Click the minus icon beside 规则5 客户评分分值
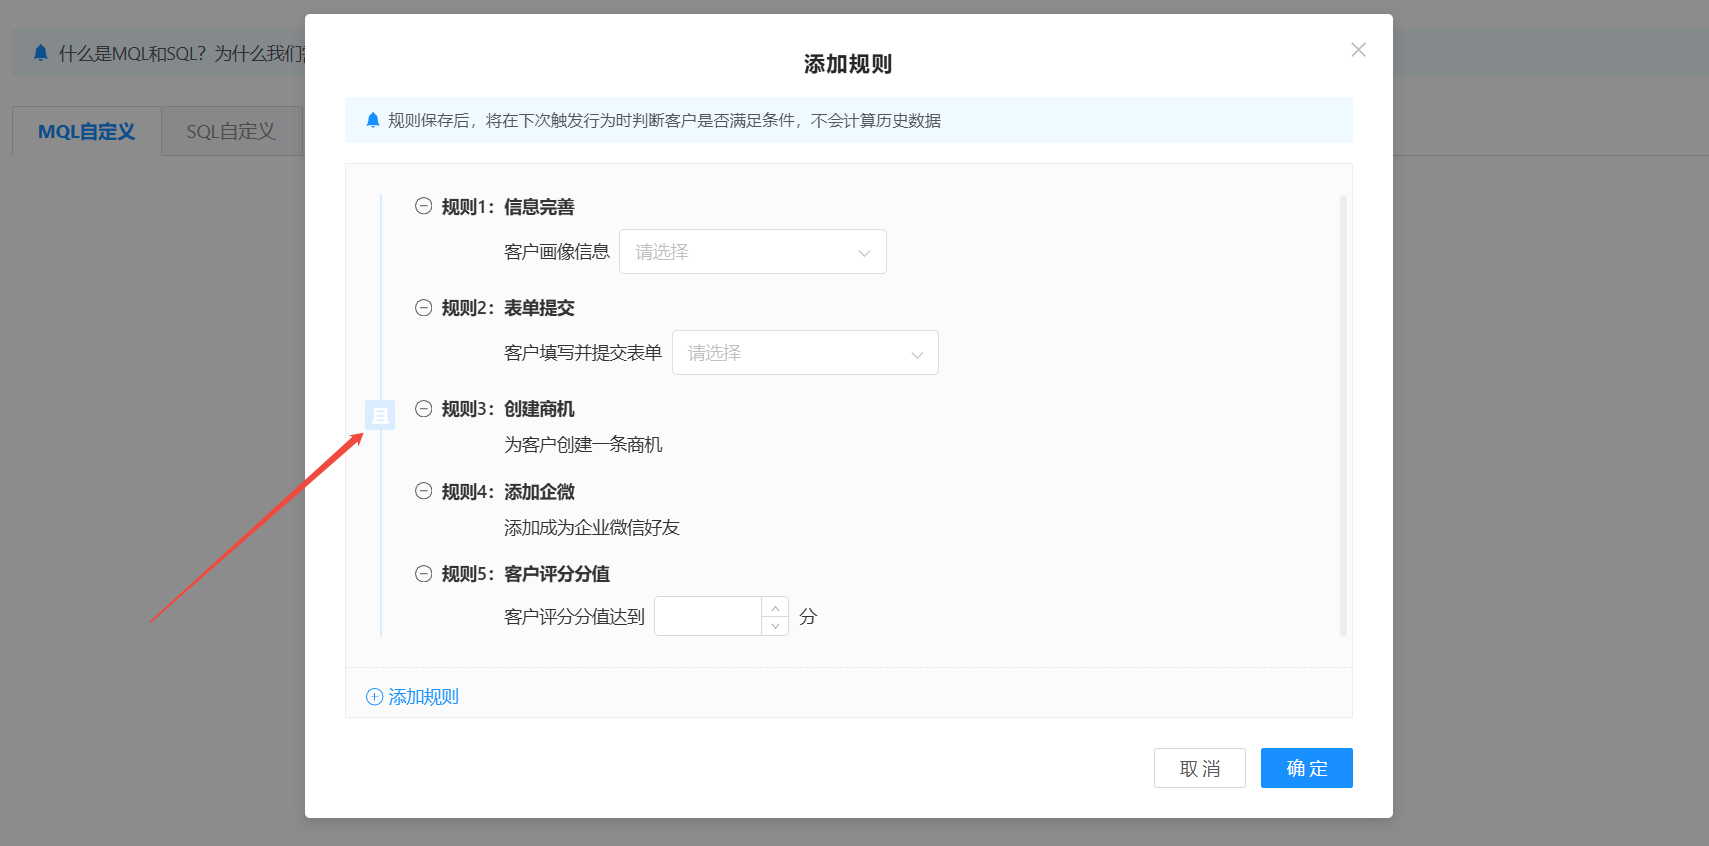This screenshot has height=846, width=1709. 423,573
